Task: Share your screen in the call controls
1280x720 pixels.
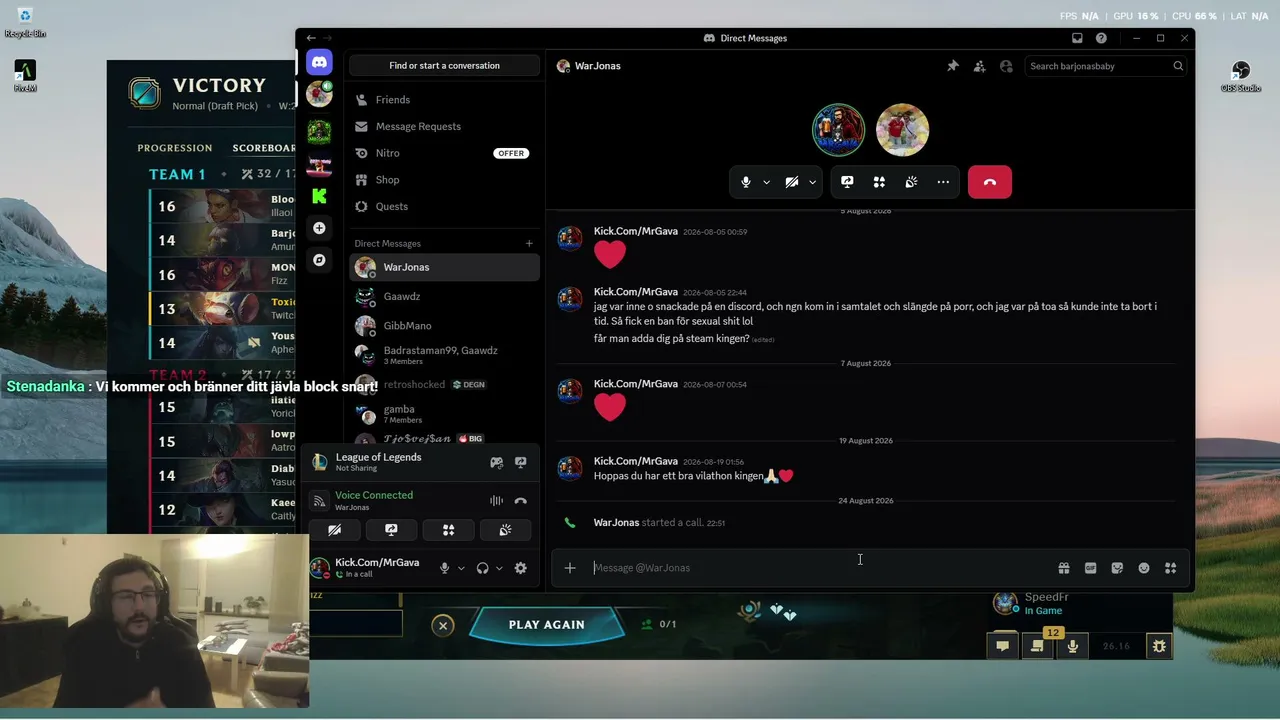Action: [x=847, y=182]
